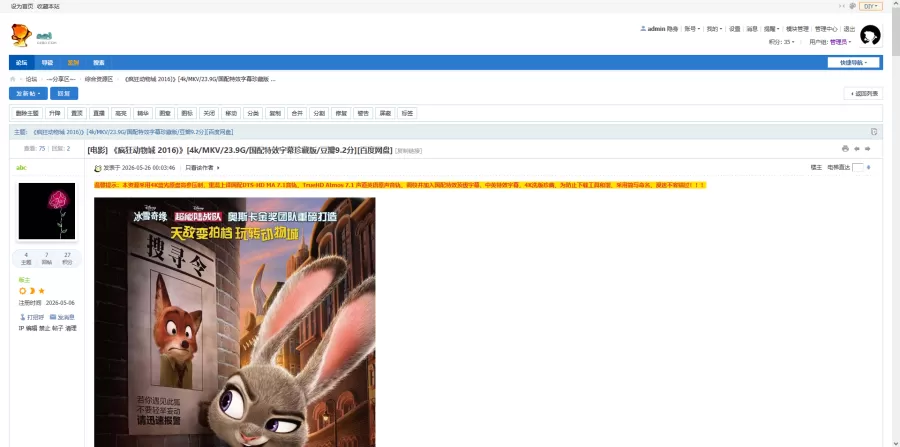Image resolution: width=900 pixels, height=447 pixels.
Task: Click the admin user icon
Action: click(643, 29)
